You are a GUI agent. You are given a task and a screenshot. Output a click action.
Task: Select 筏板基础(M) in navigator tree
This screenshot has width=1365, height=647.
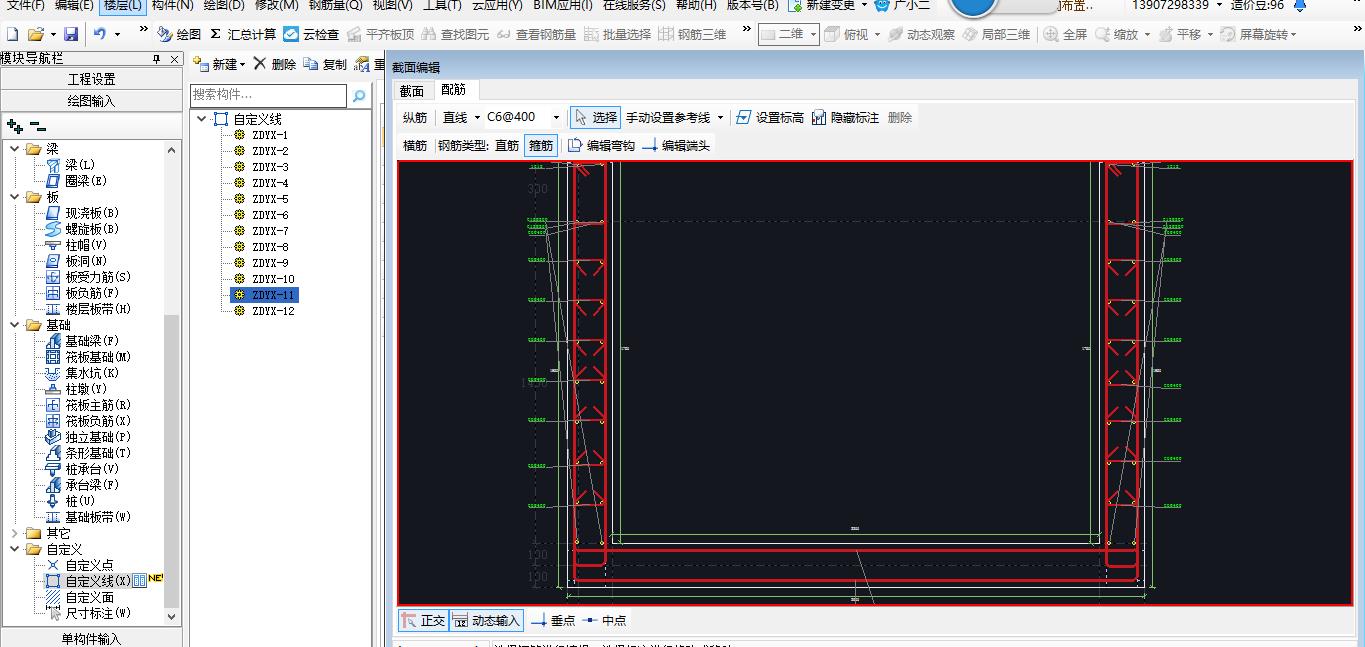[98, 357]
